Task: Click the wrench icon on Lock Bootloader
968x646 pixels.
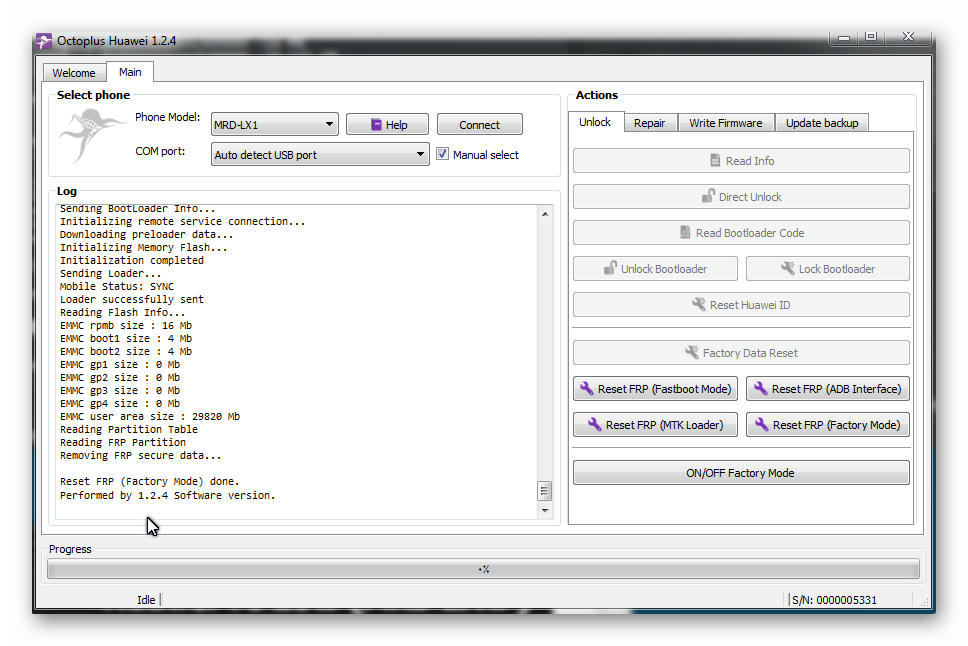Action: [788, 268]
